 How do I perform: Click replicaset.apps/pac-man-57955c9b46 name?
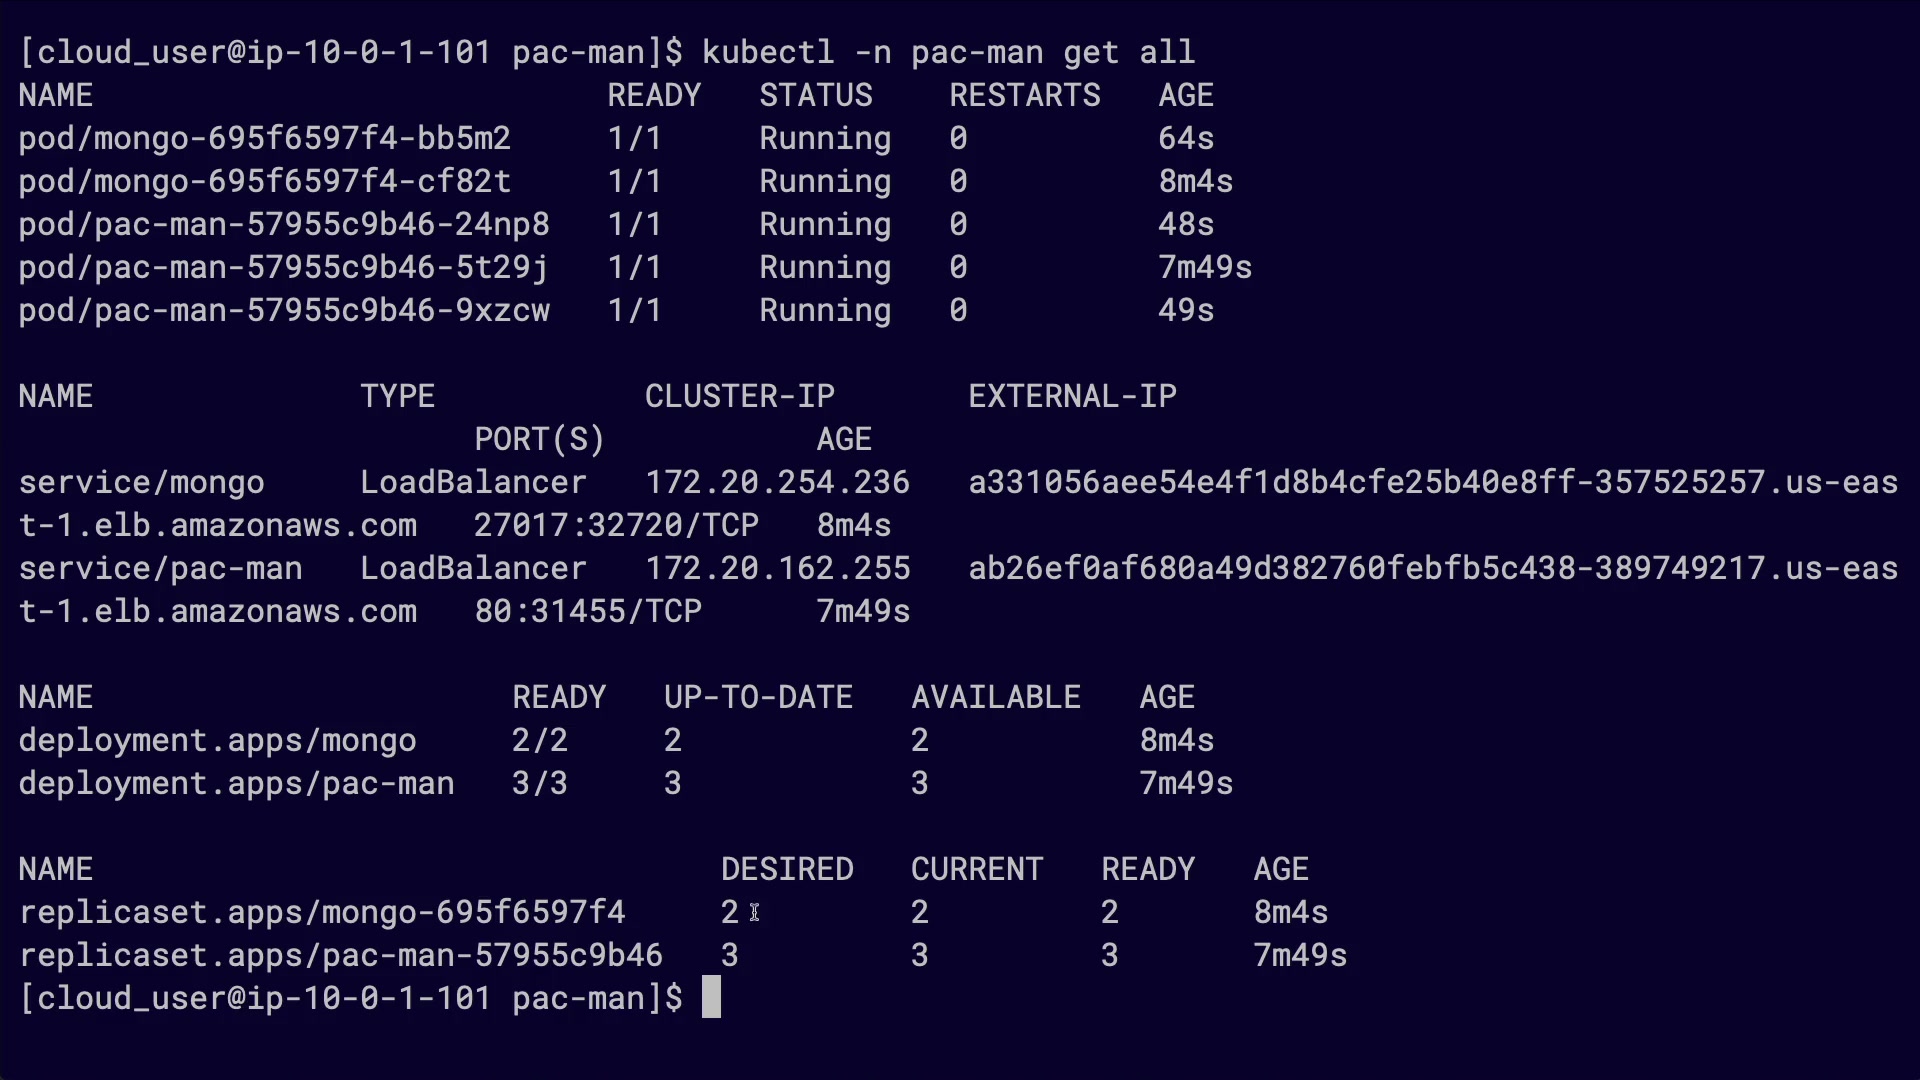point(341,956)
